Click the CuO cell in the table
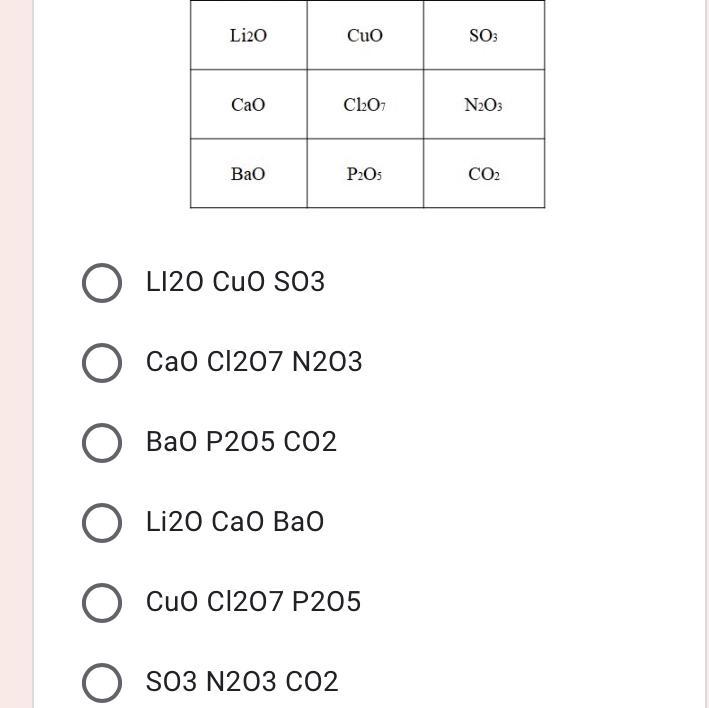 coord(365,36)
